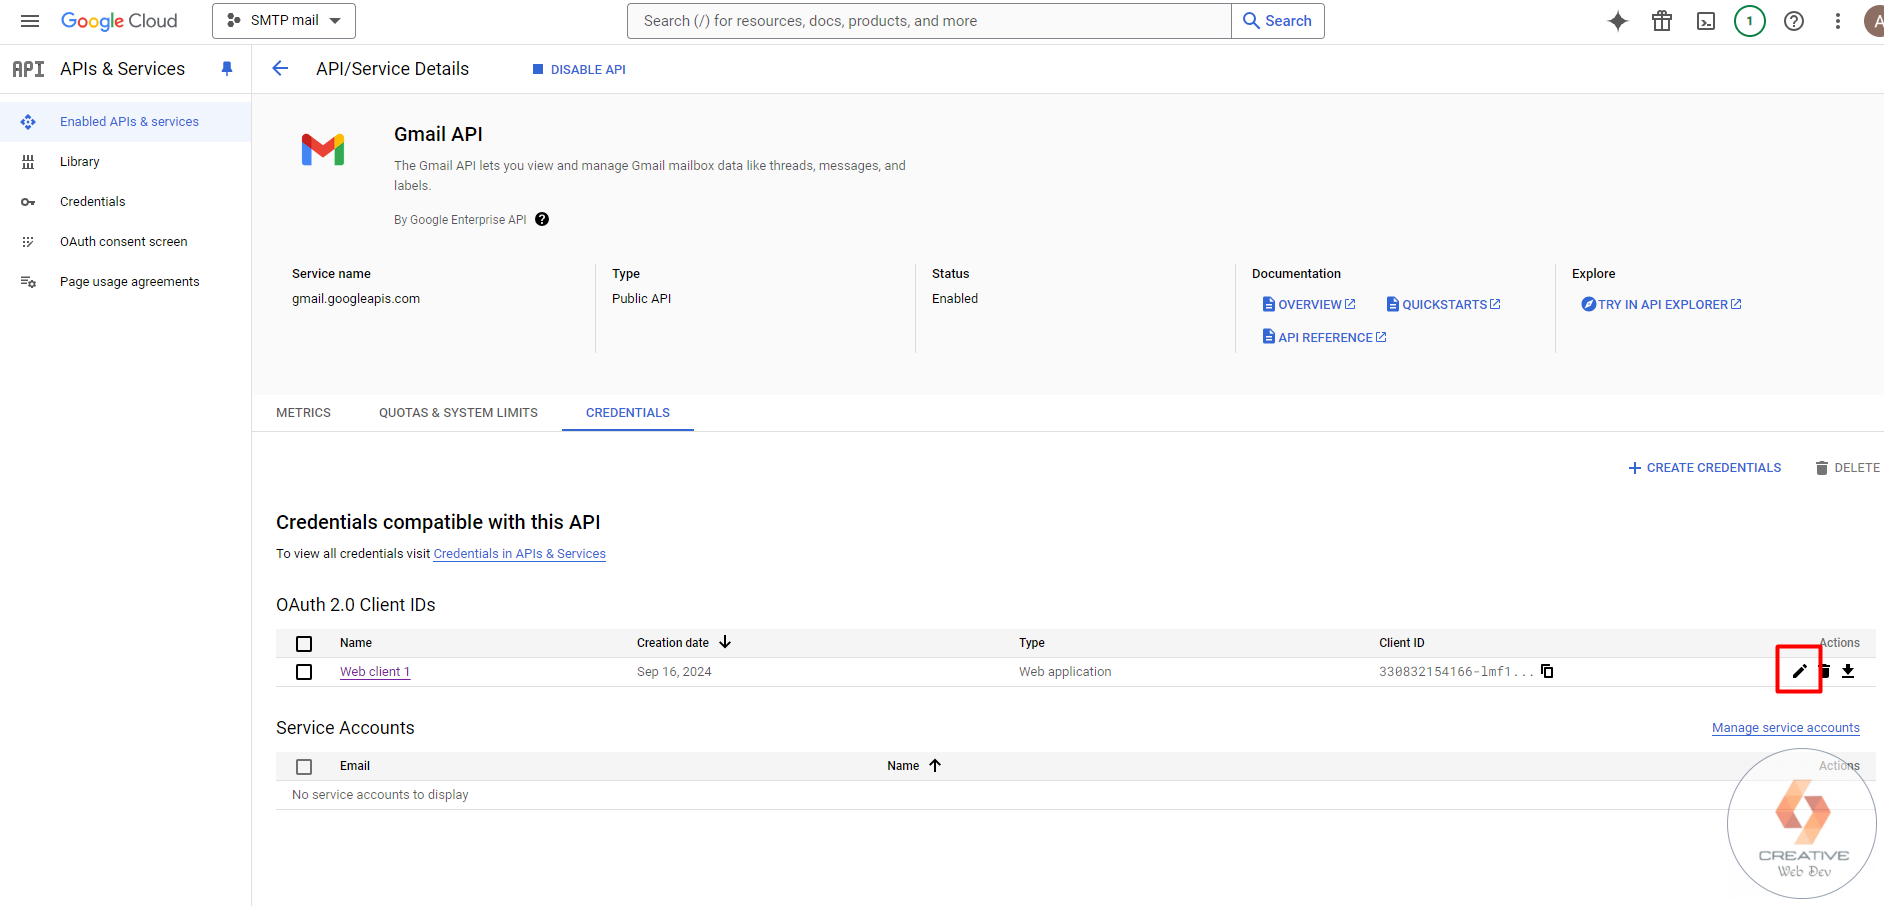Go back with the left arrow
The image size is (1884, 906).
(x=280, y=68)
